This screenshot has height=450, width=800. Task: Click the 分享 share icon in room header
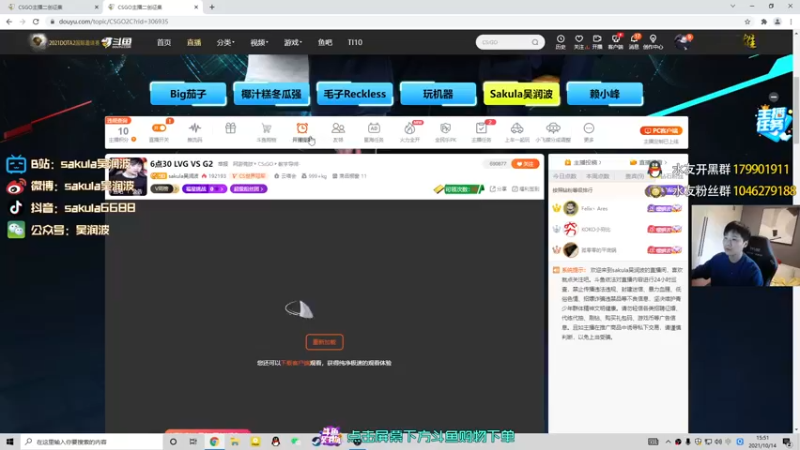tap(498, 189)
